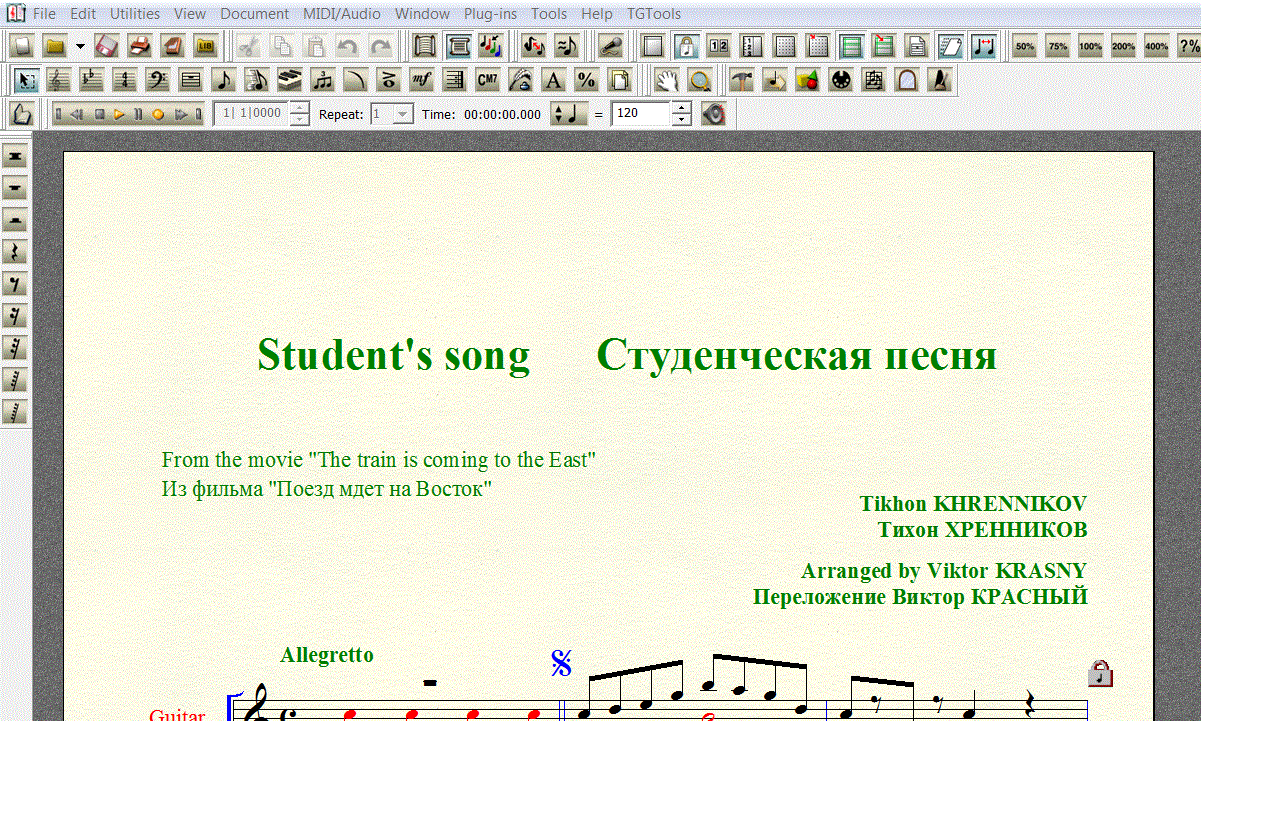This screenshot has height=817, width=1274.
Task: Click the New document icon
Action: [x=22, y=46]
